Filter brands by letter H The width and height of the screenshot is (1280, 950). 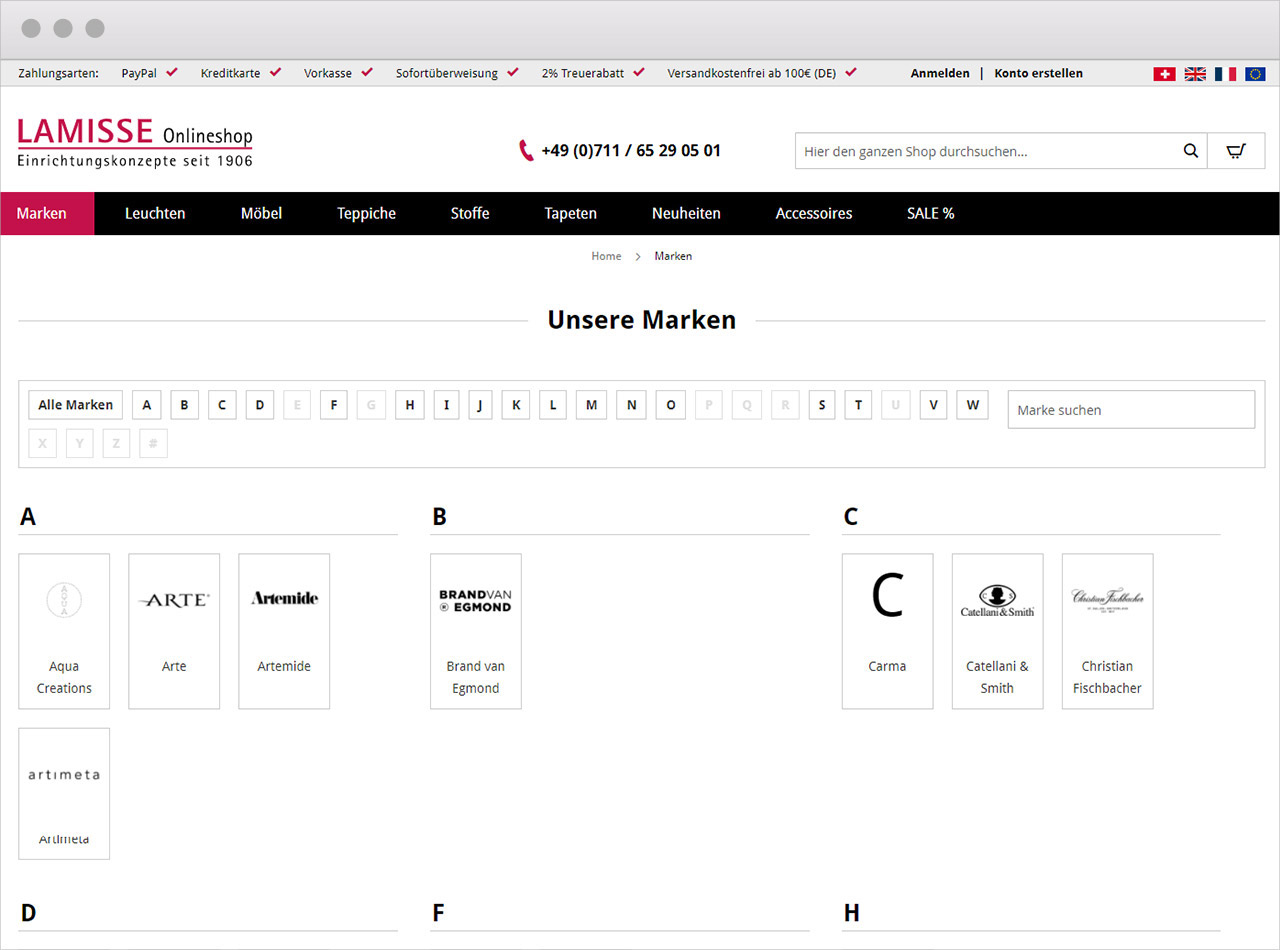click(x=409, y=405)
